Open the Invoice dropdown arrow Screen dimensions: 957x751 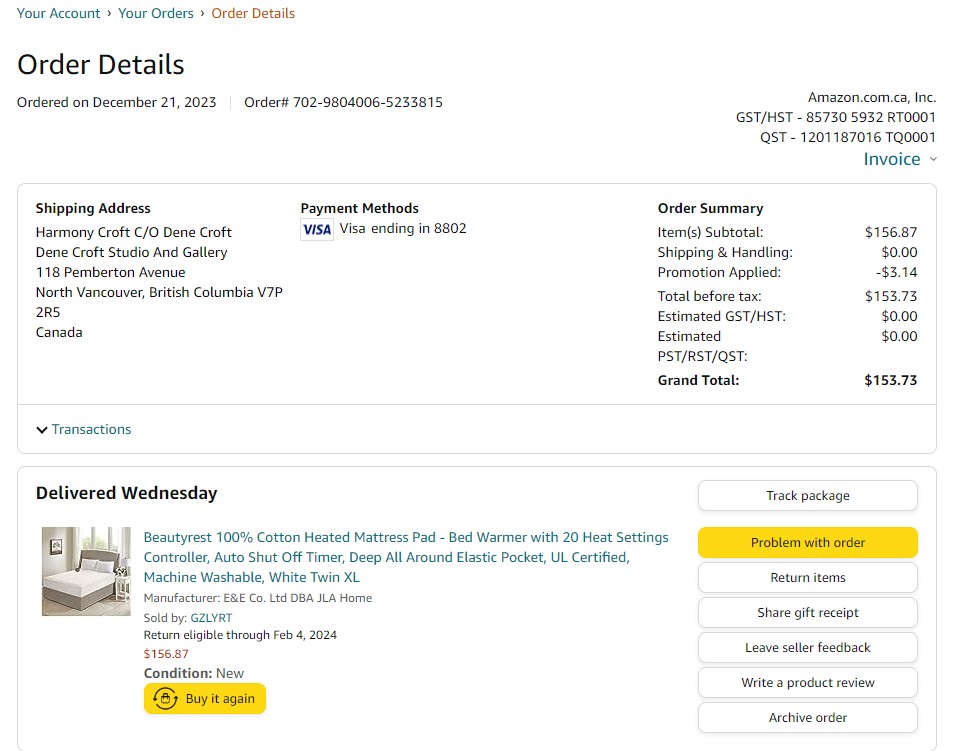(933, 159)
